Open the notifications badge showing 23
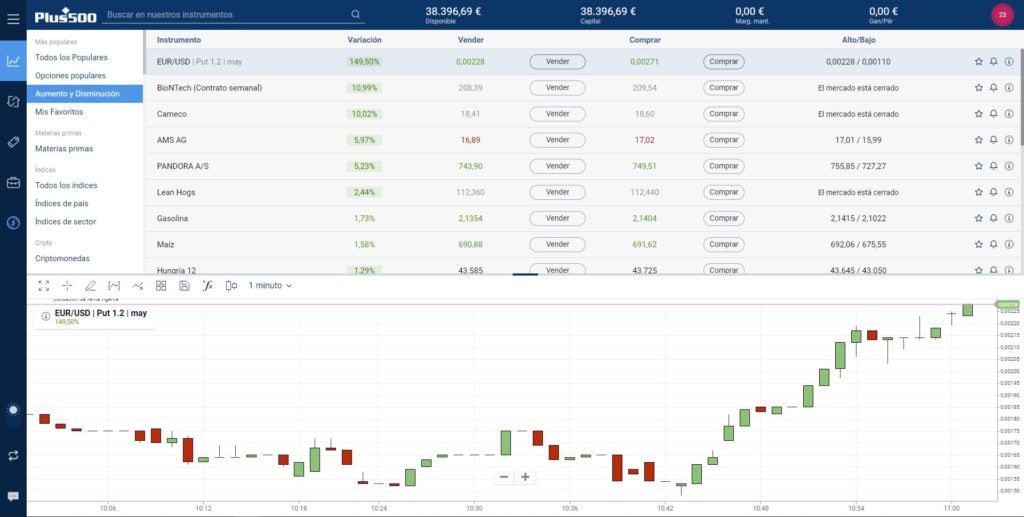 pos(1002,14)
